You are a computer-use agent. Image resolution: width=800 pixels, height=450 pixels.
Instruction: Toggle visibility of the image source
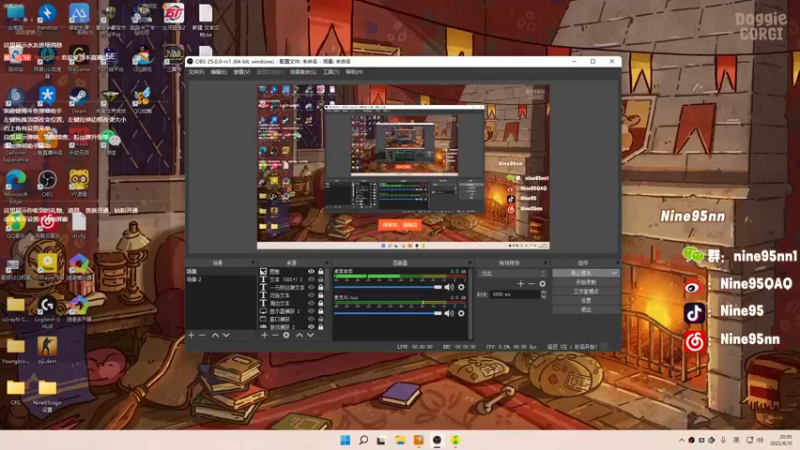(311, 271)
